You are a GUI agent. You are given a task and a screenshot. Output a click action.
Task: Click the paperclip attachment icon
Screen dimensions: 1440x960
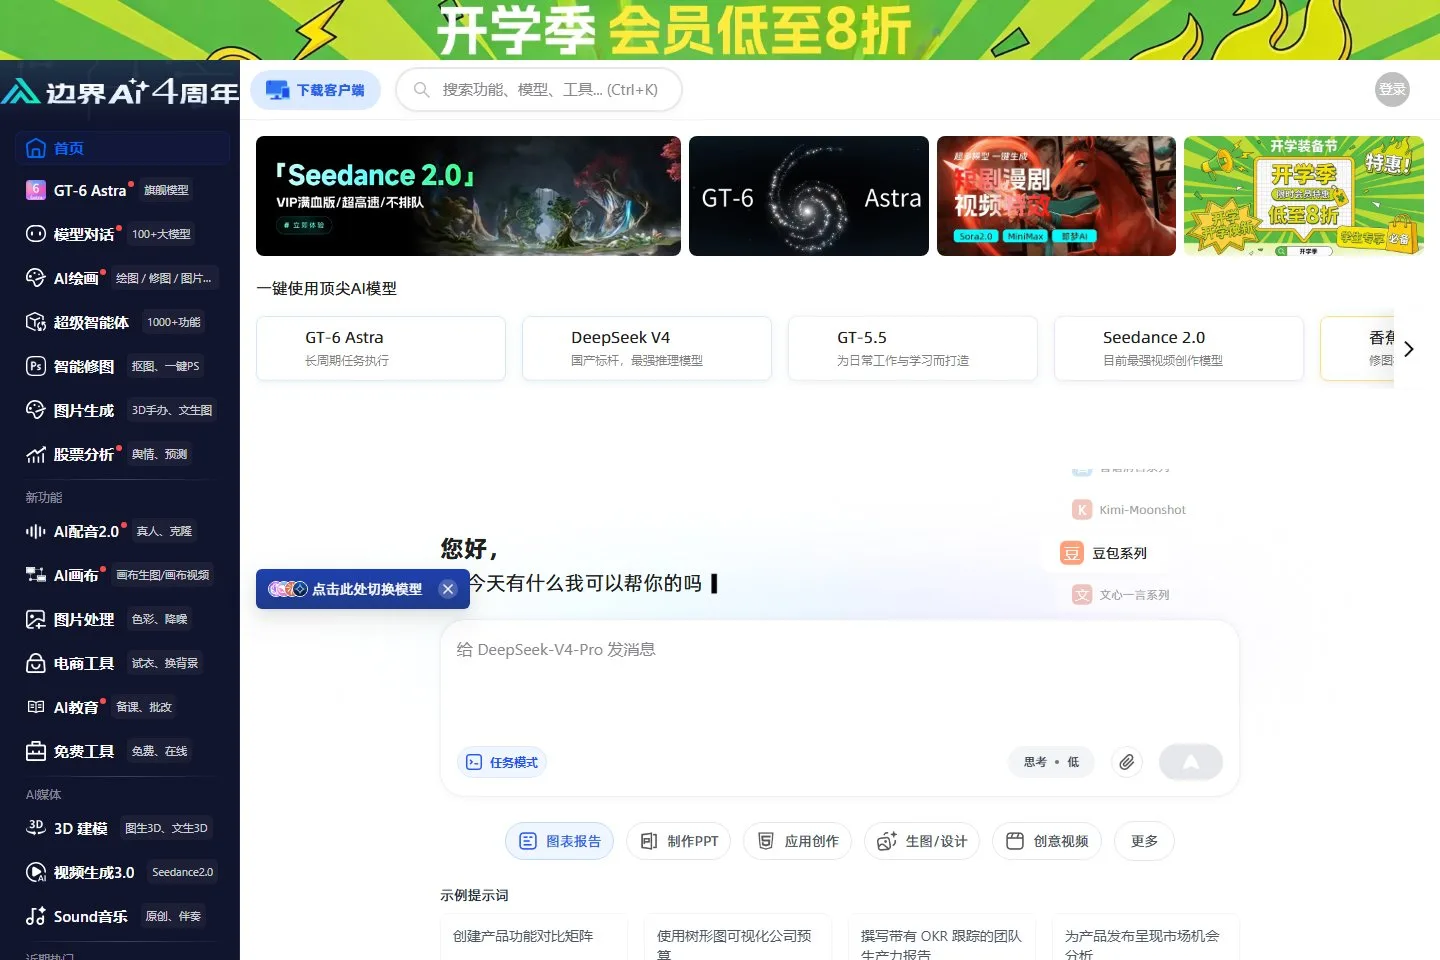1127,762
